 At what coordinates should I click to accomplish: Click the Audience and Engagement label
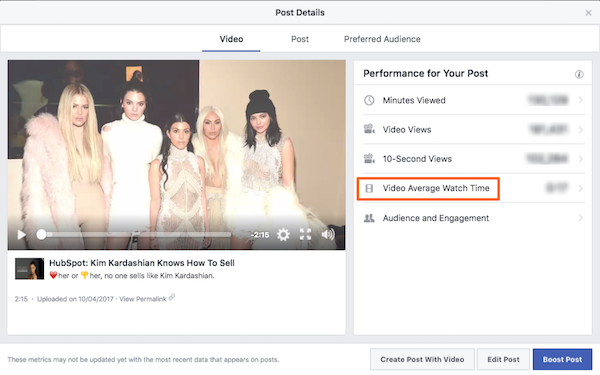(x=436, y=218)
